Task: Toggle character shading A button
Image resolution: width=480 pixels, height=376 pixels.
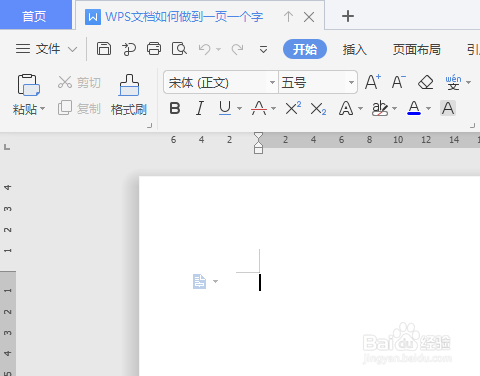Action: pyautogui.click(x=448, y=108)
